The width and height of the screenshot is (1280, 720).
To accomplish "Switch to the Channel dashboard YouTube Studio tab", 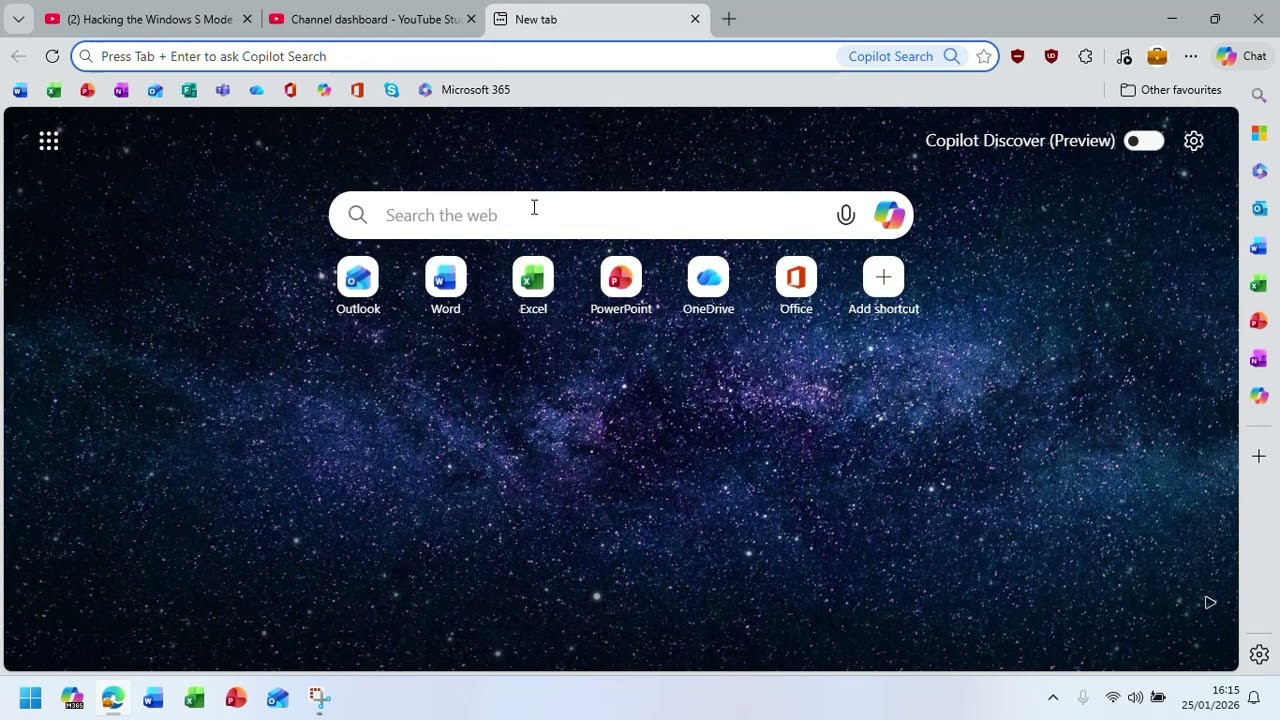I will (x=372, y=19).
